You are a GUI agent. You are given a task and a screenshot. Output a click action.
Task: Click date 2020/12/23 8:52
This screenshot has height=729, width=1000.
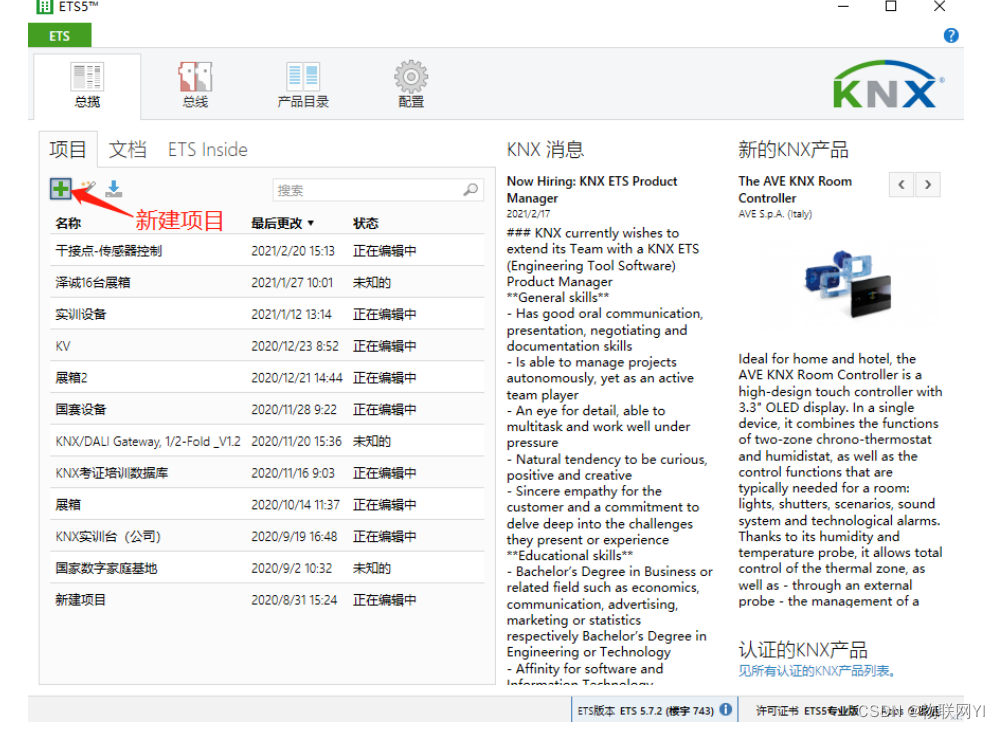coord(295,346)
